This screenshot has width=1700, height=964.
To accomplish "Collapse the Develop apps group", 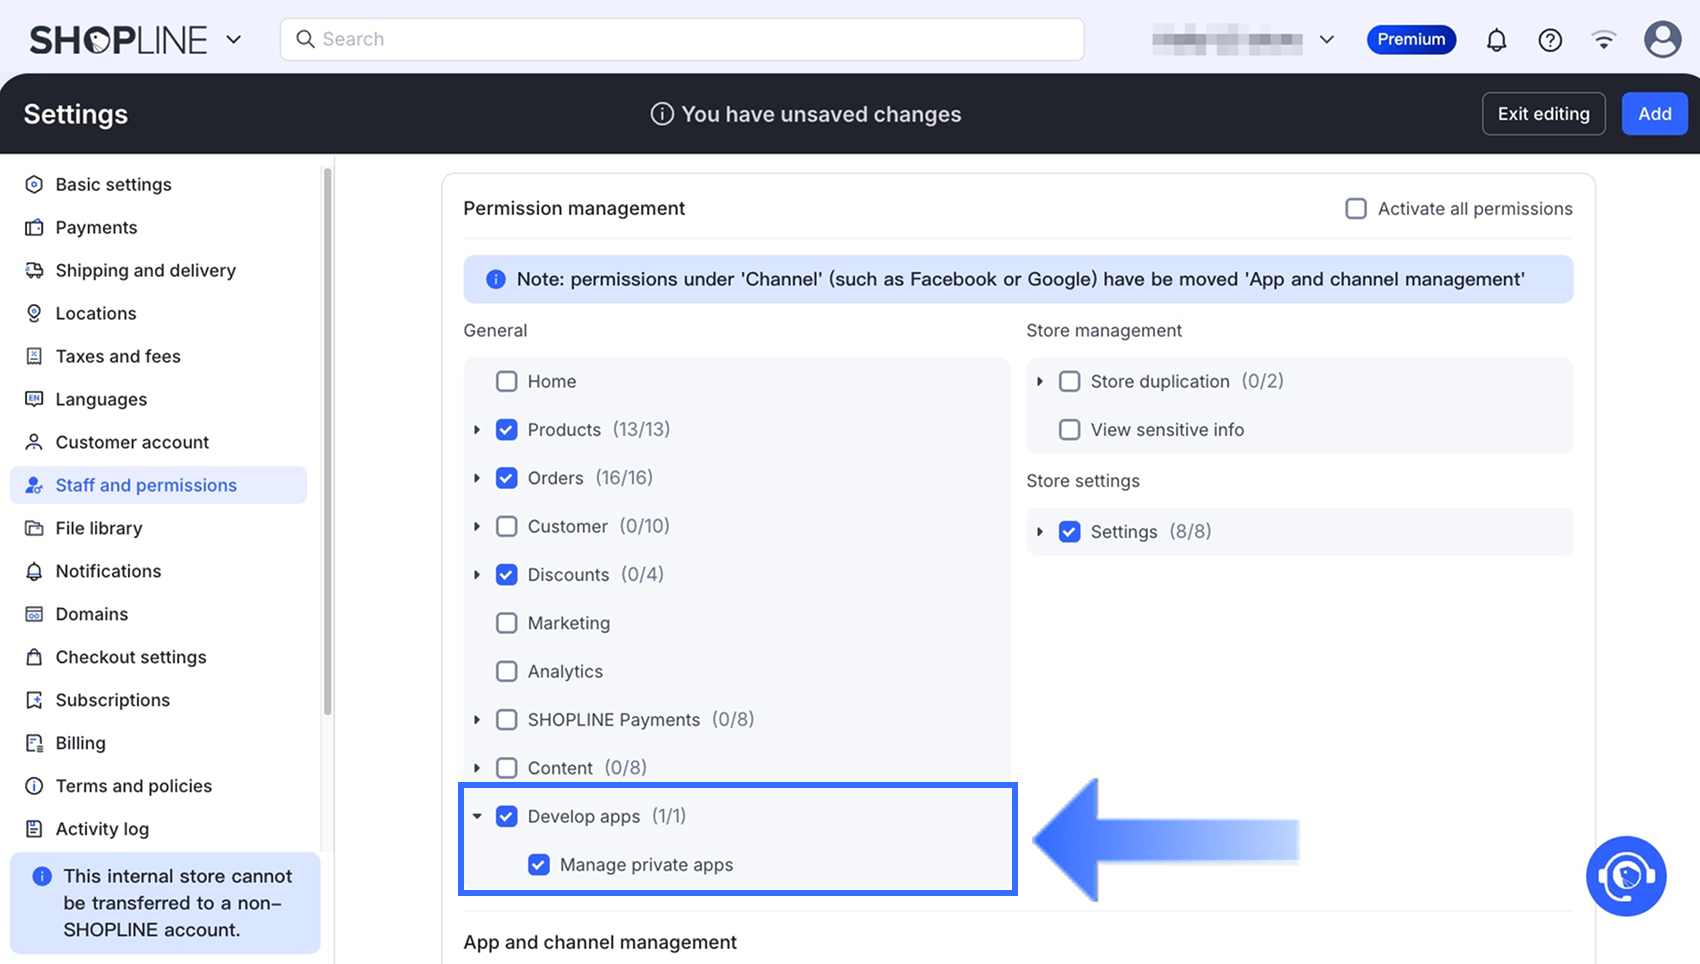I will point(477,817).
